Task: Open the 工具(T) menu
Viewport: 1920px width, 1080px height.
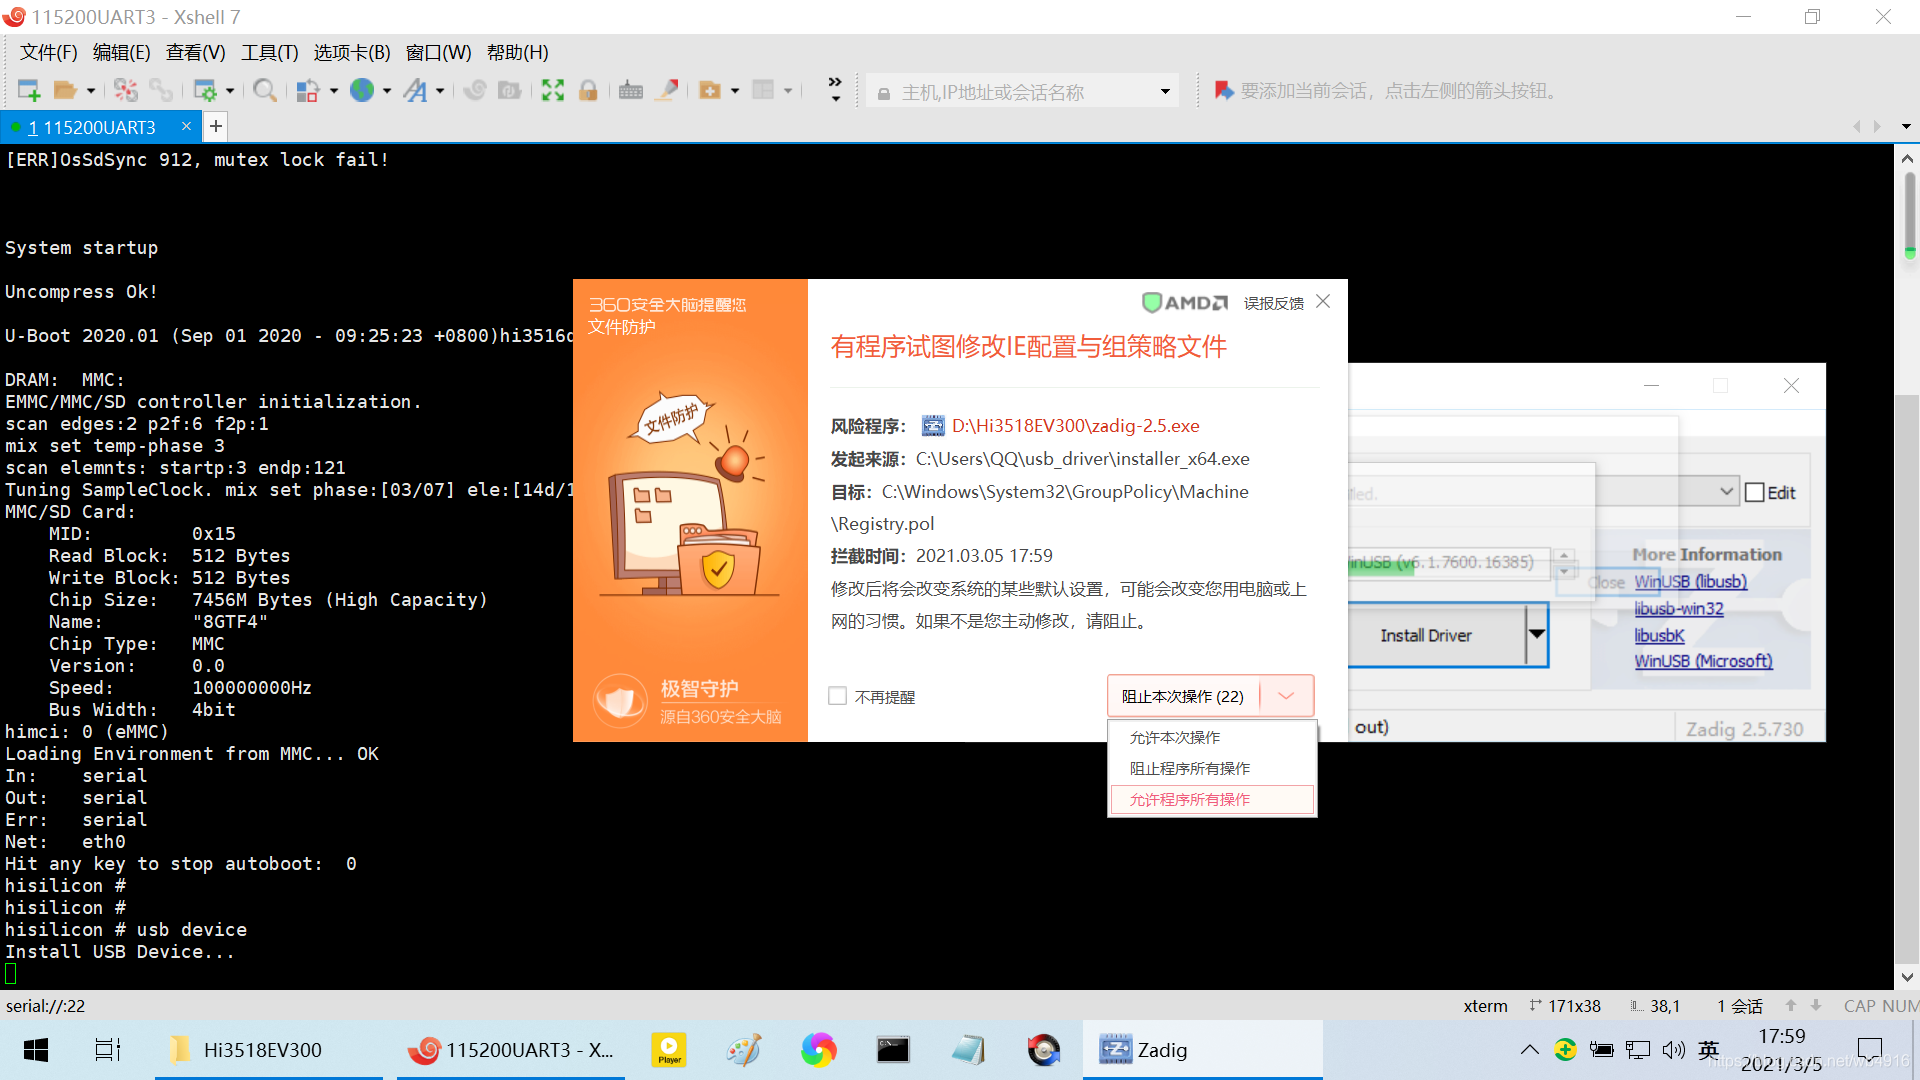Action: click(x=269, y=52)
